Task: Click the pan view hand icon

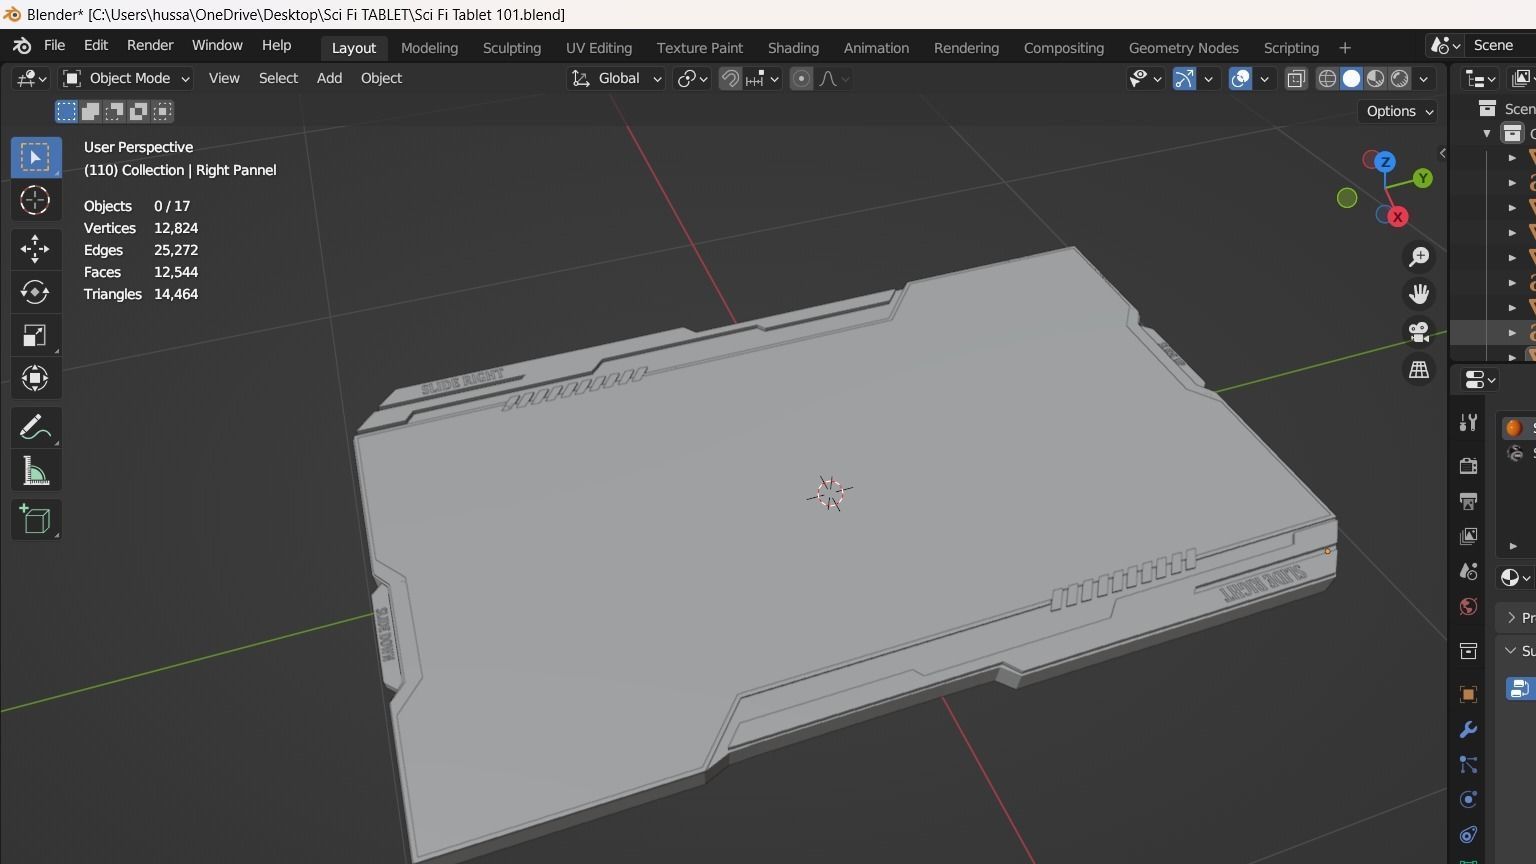Action: coord(1419,294)
